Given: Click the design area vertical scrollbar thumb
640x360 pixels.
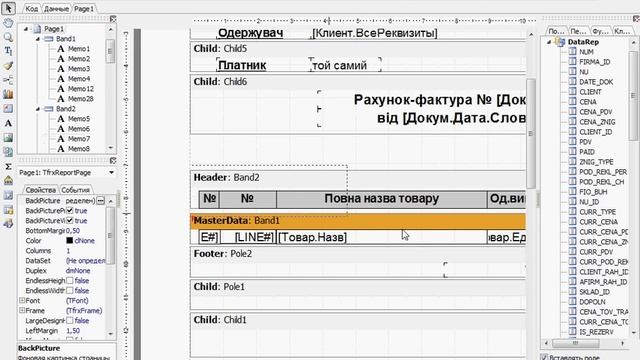Looking at the screenshot, I should coord(531,133).
